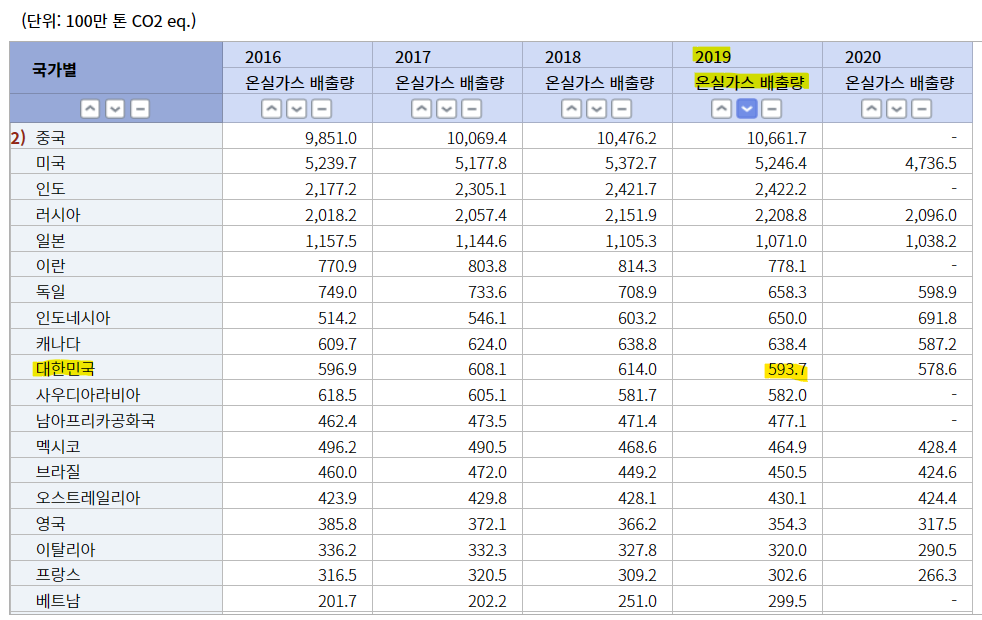Select the 캐나다 row label

[58, 344]
